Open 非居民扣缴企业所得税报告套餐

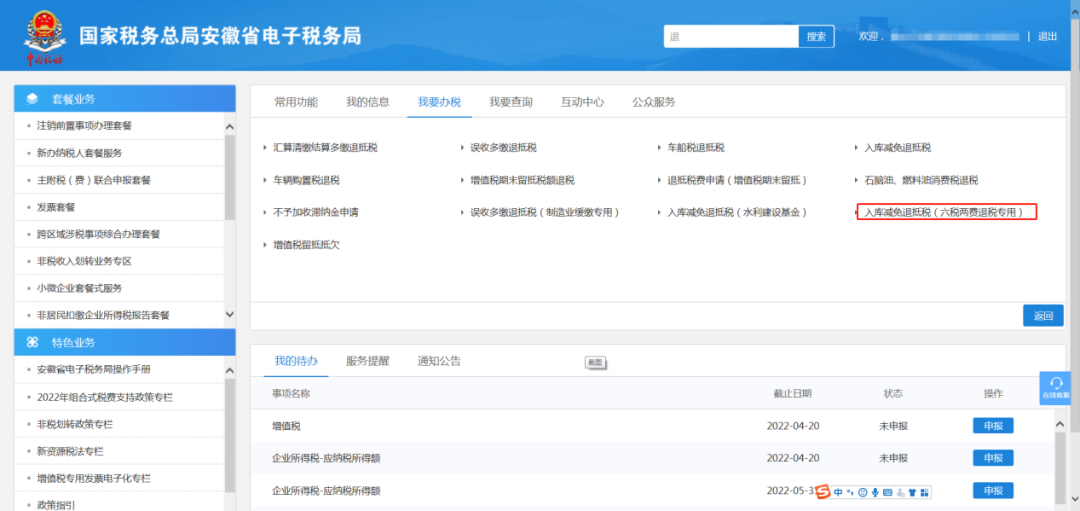tap(103, 315)
